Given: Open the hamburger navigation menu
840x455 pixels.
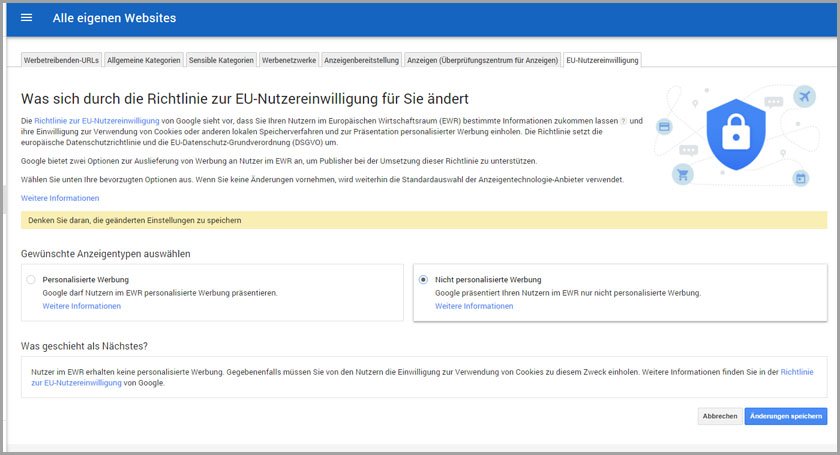Looking at the screenshot, I should (26, 18).
